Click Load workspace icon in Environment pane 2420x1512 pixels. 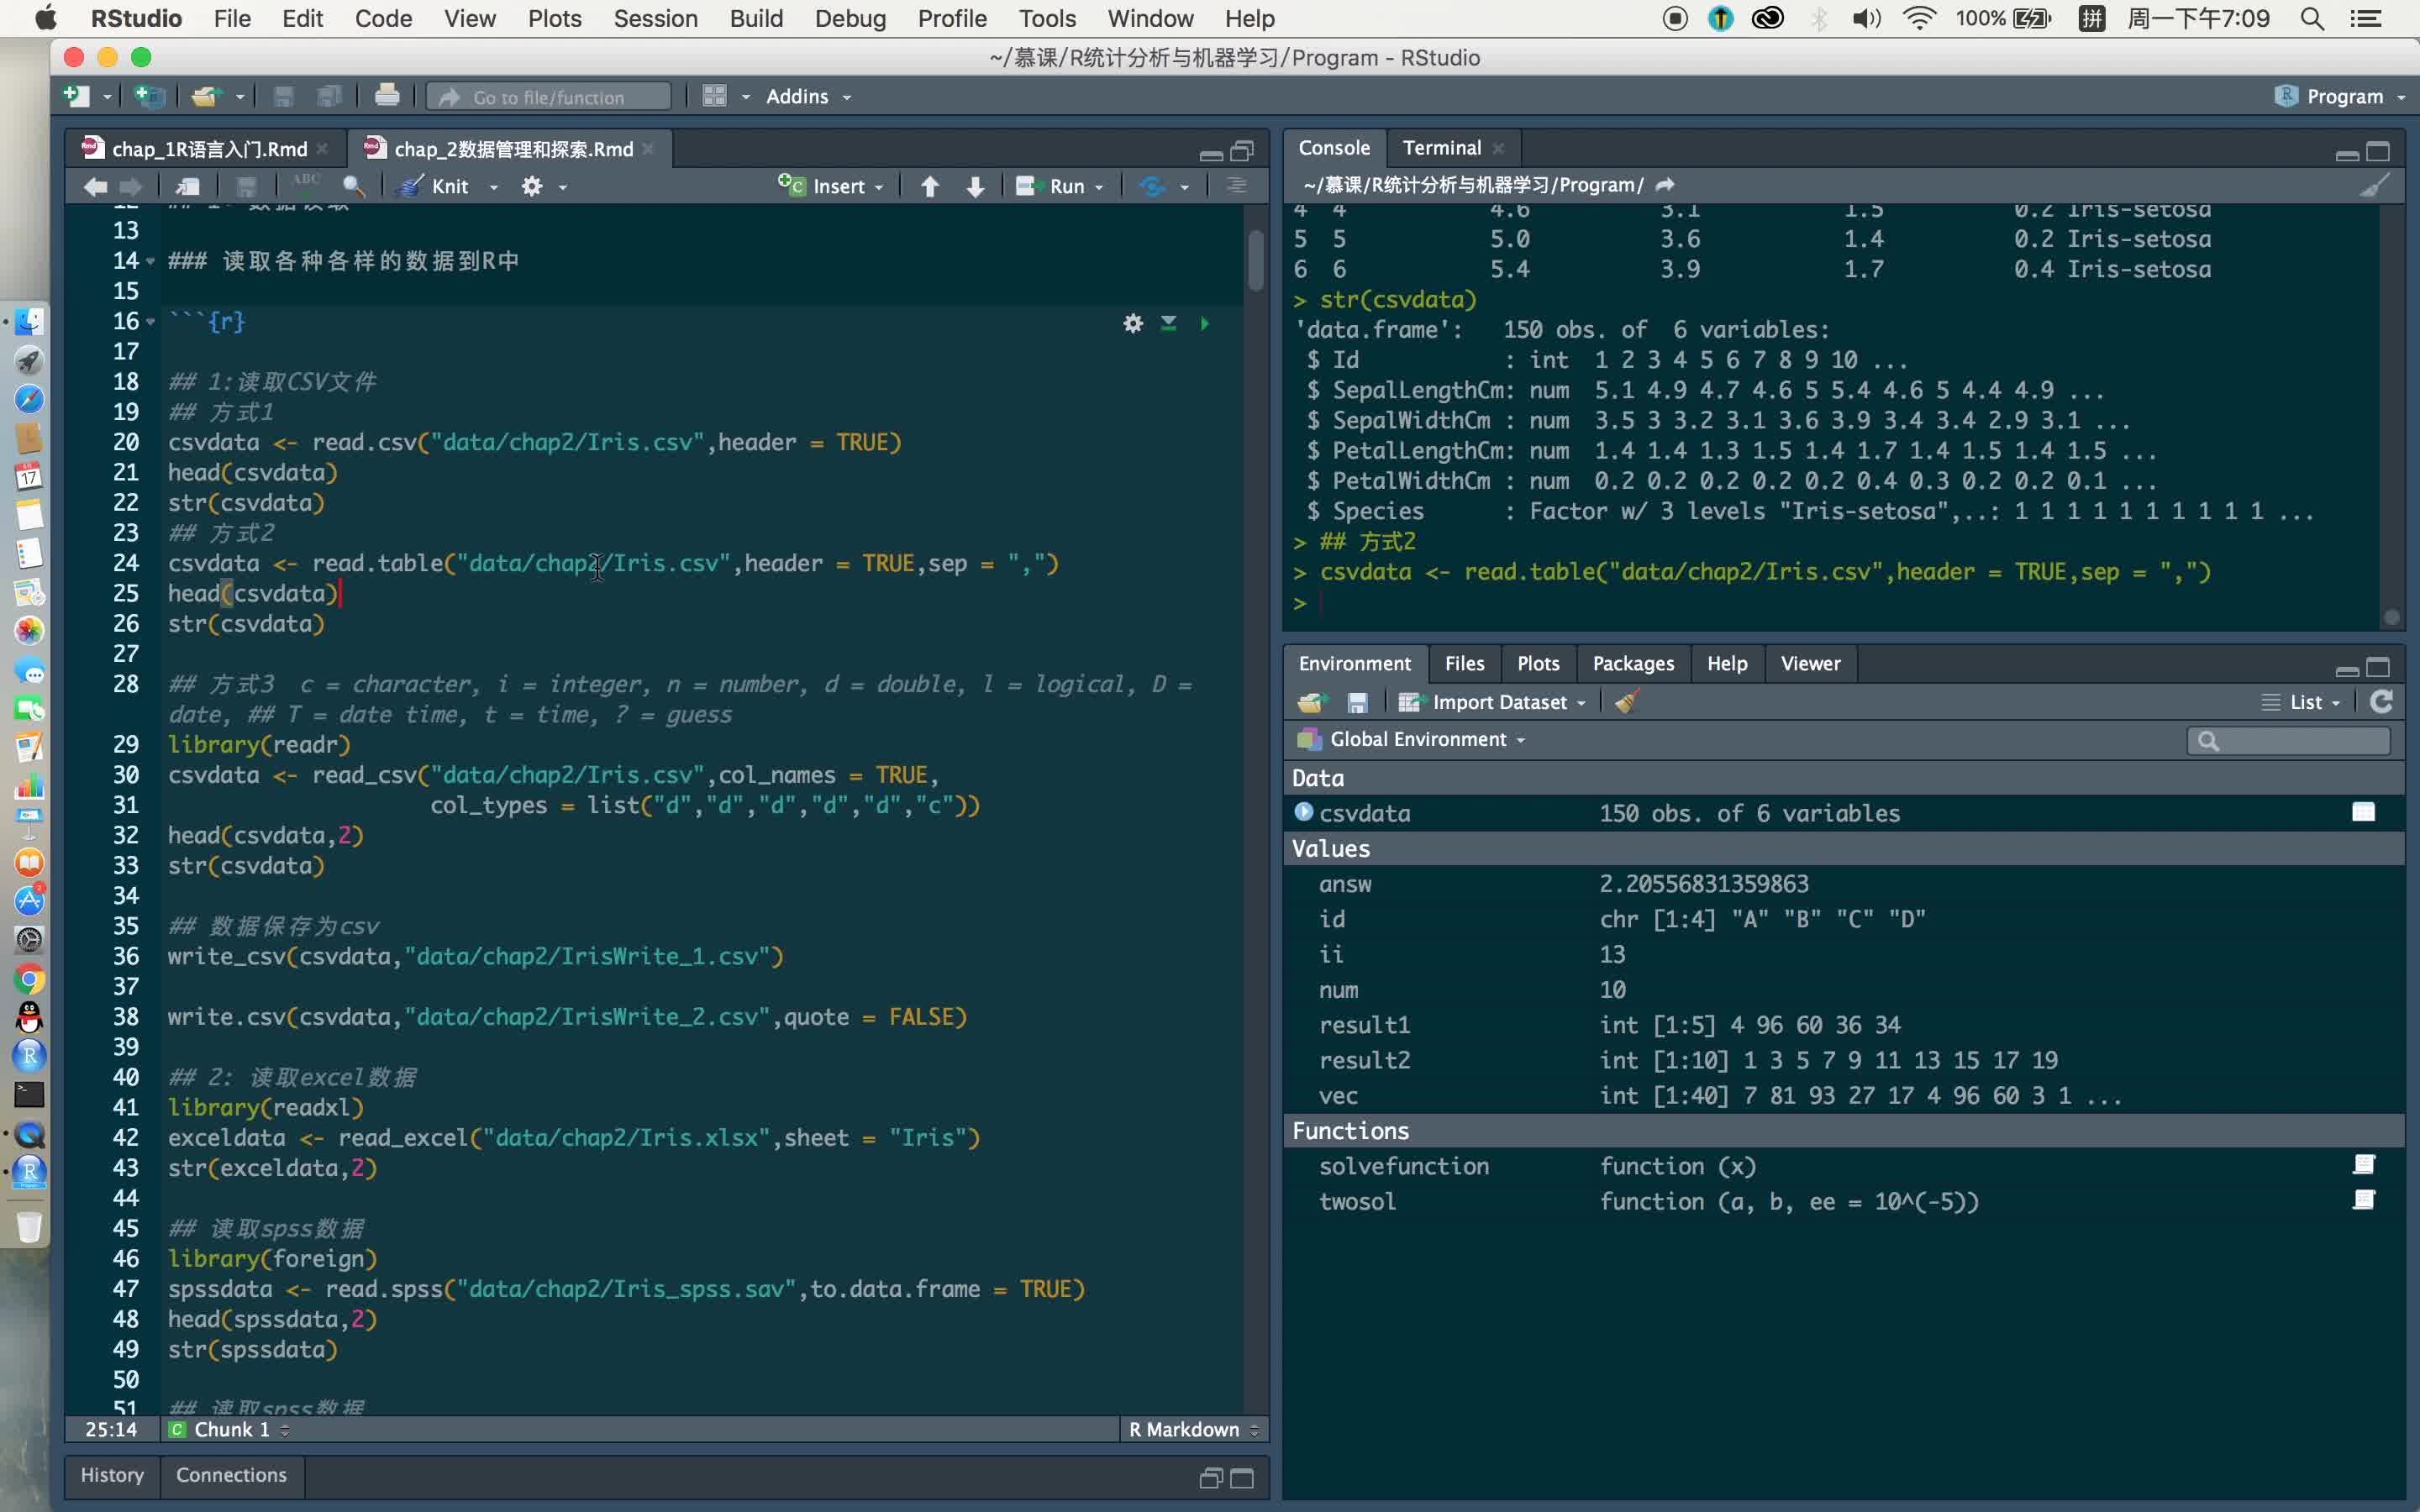[1312, 703]
